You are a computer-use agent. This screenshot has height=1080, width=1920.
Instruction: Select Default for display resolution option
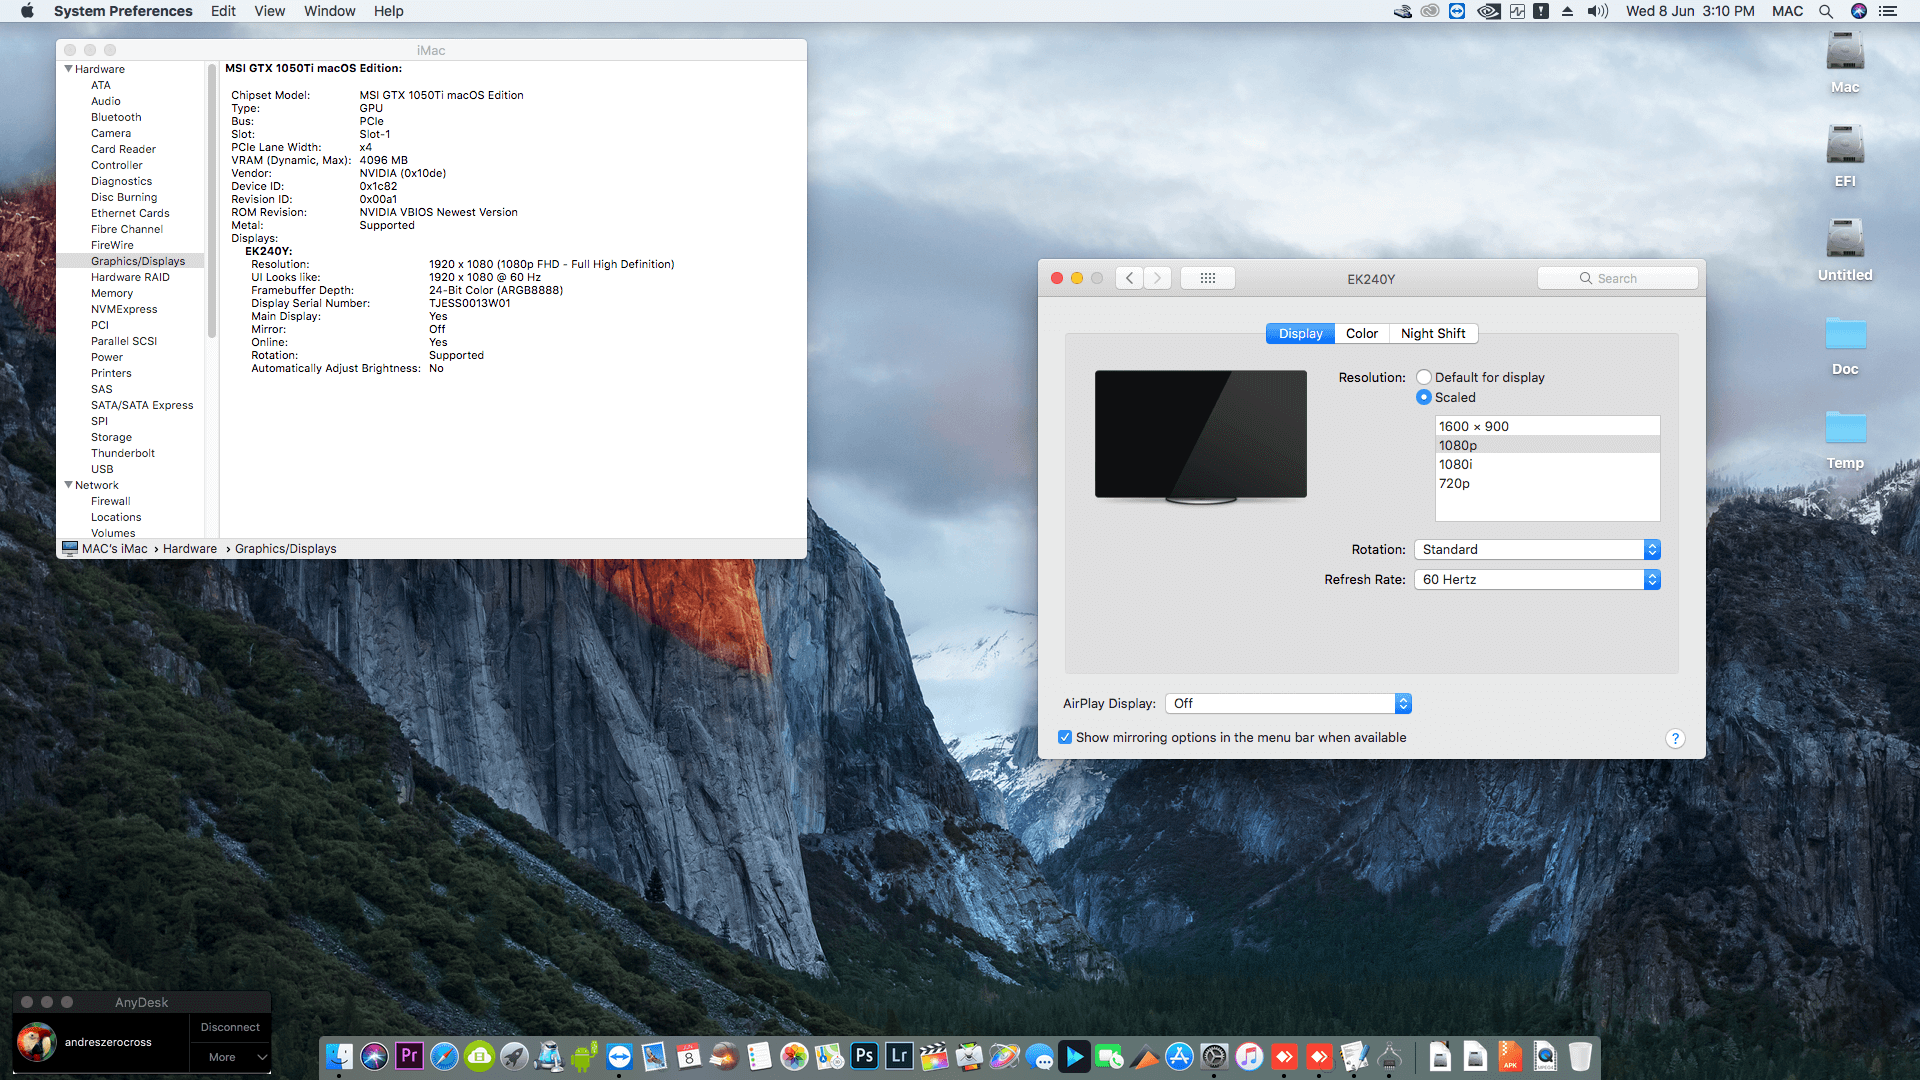click(x=1424, y=377)
